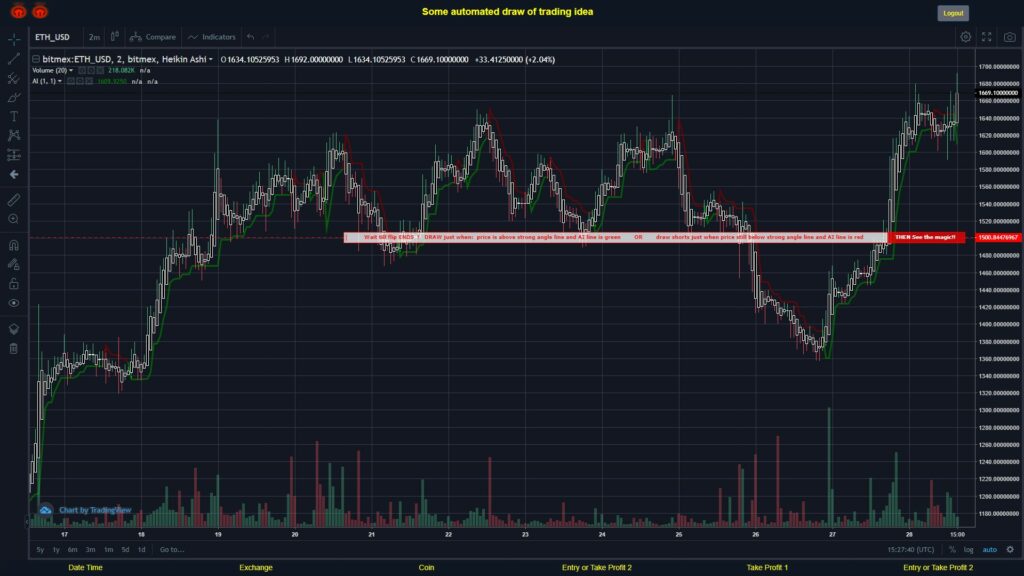Open bottom-right chart settings gear
The image size is (1024, 576).
[1010, 549]
